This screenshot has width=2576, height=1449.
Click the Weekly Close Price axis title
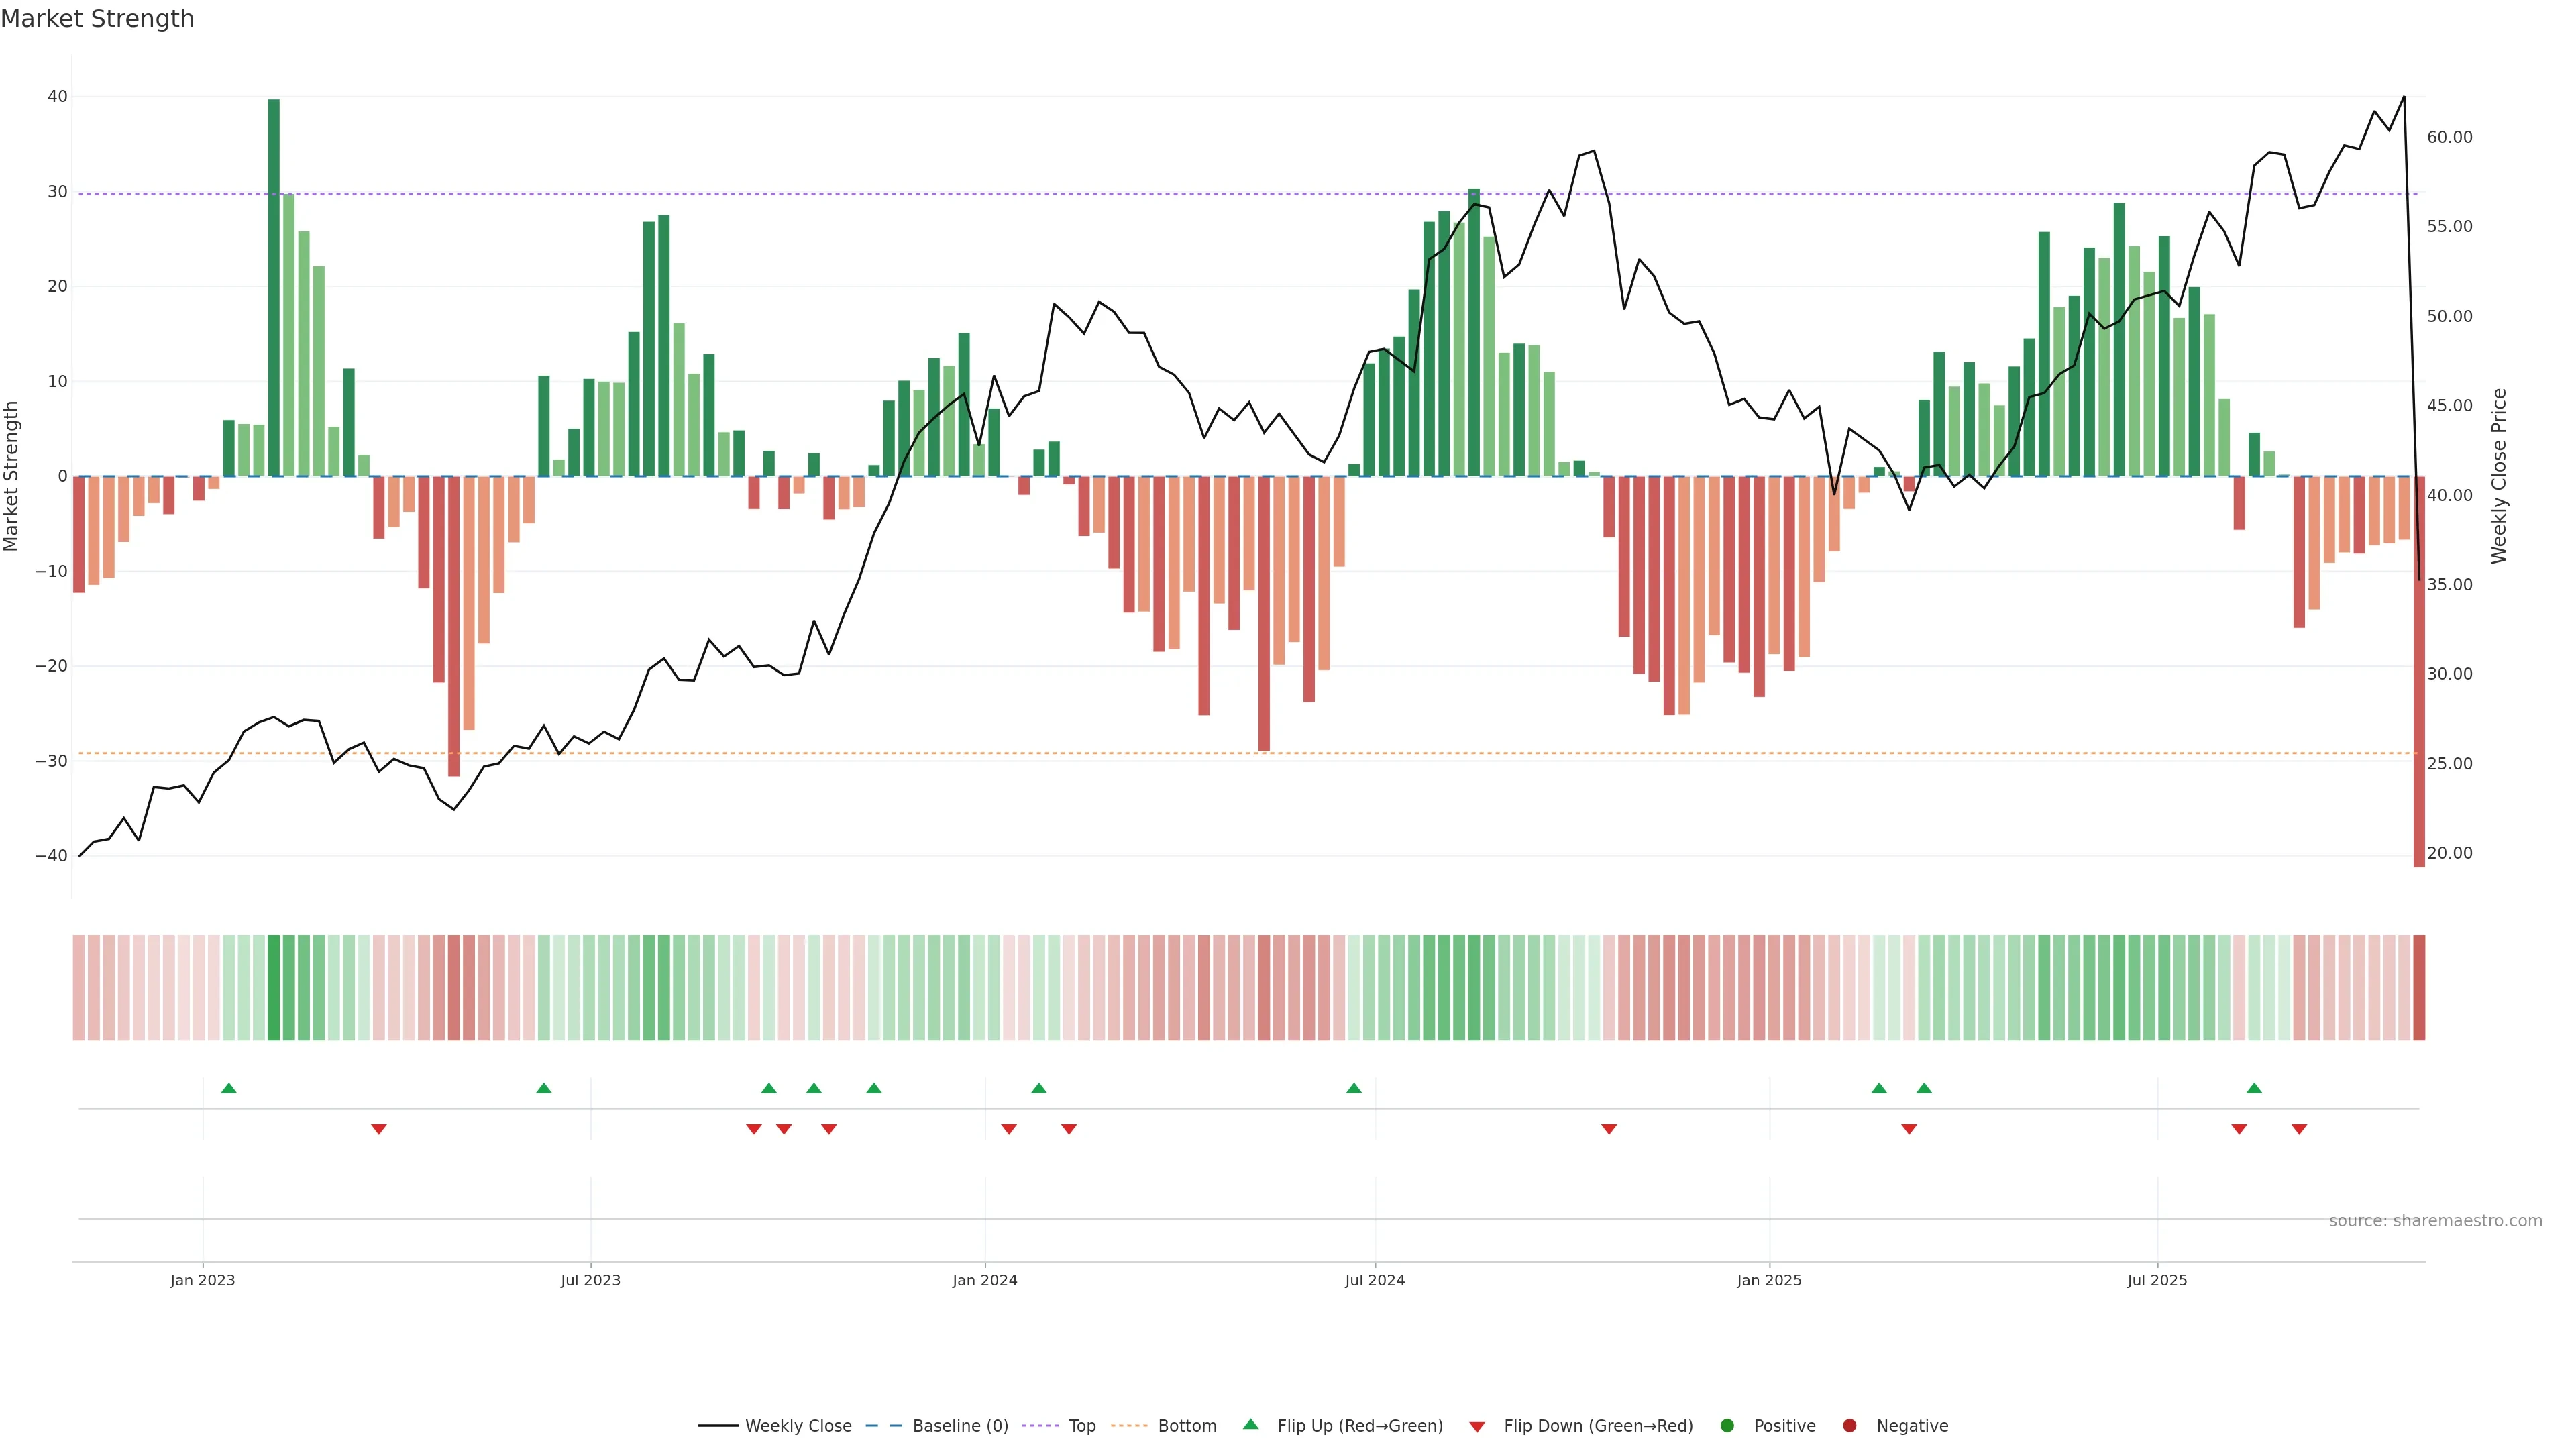[2499, 476]
